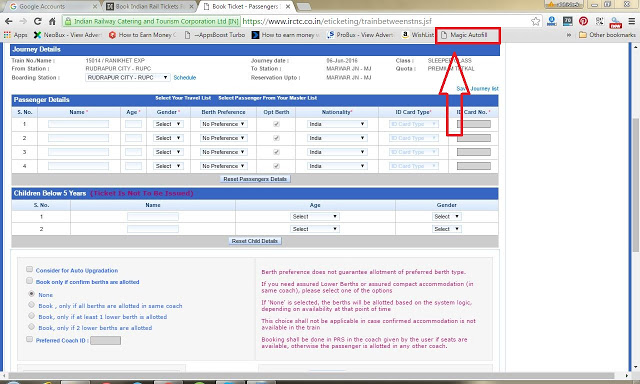The width and height of the screenshot is (640, 384).
Task: Go to browser home page icon
Action: click(52, 21)
